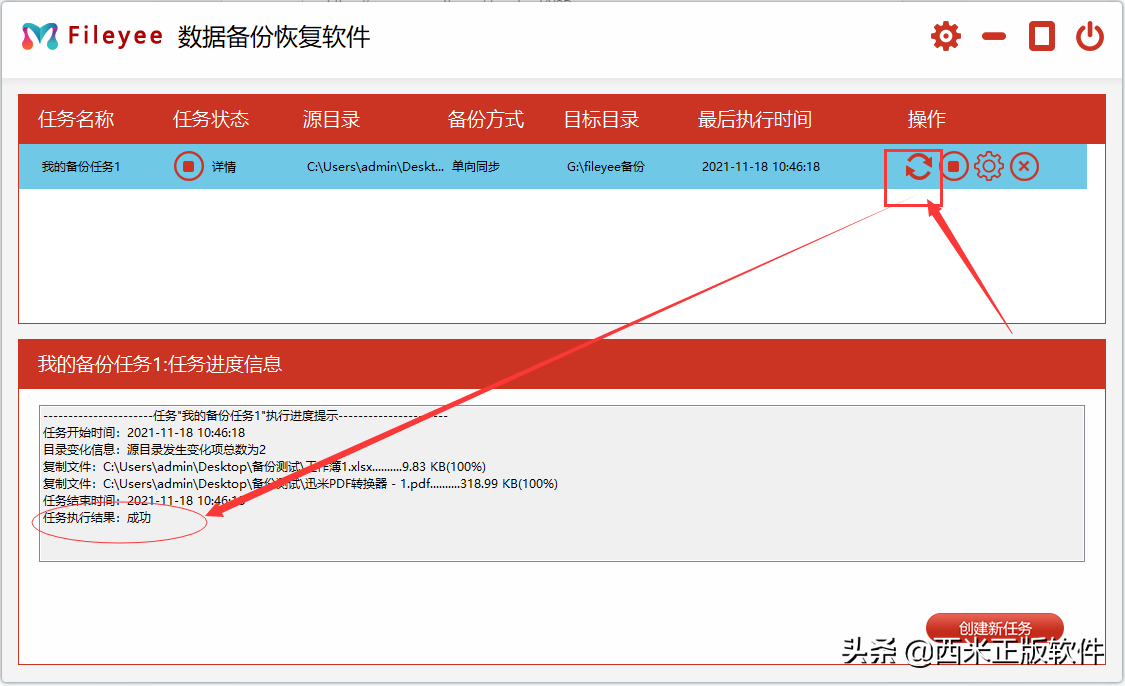Click the 源目录 column header

331,119
